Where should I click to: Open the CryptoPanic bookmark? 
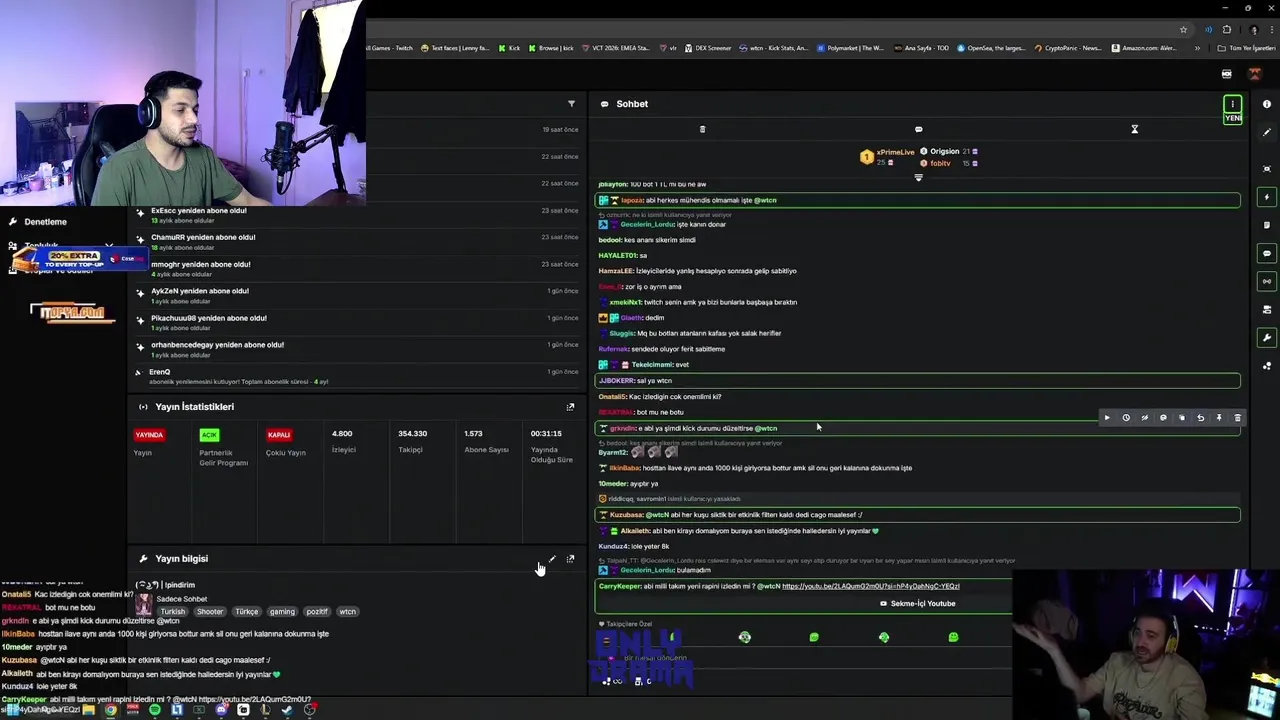click(x=1068, y=48)
